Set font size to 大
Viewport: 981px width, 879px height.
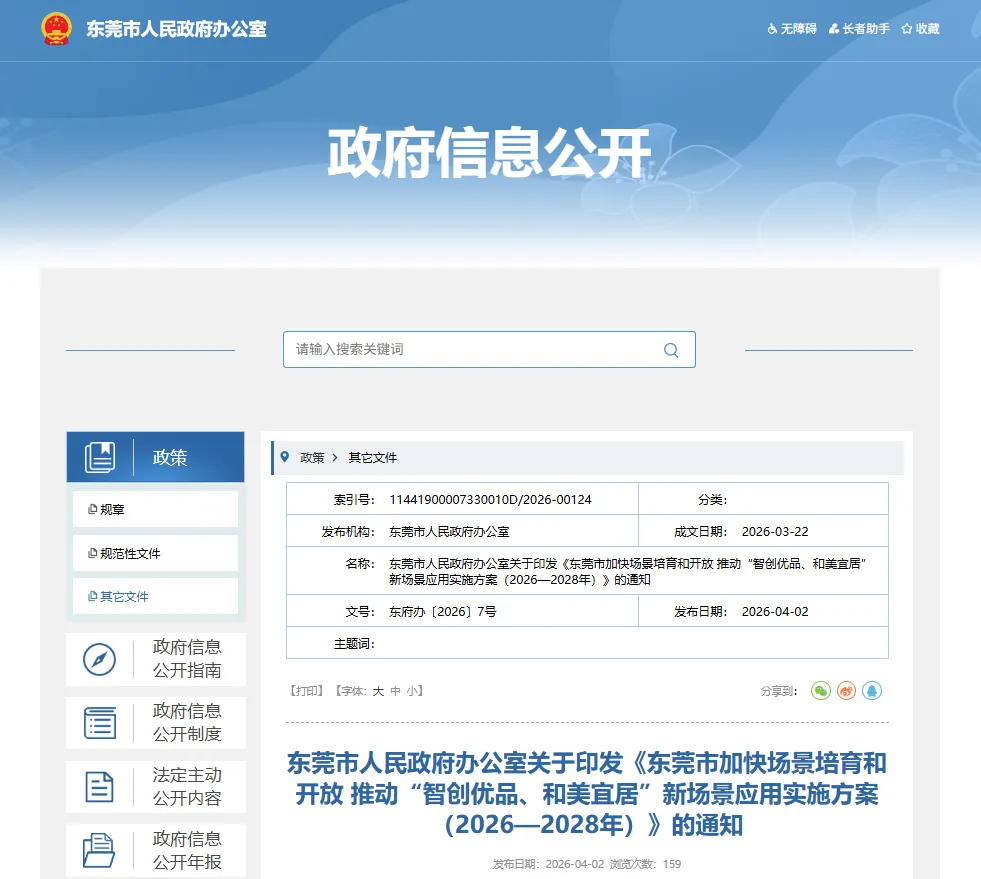pyautogui.click(x=376, y=690)
